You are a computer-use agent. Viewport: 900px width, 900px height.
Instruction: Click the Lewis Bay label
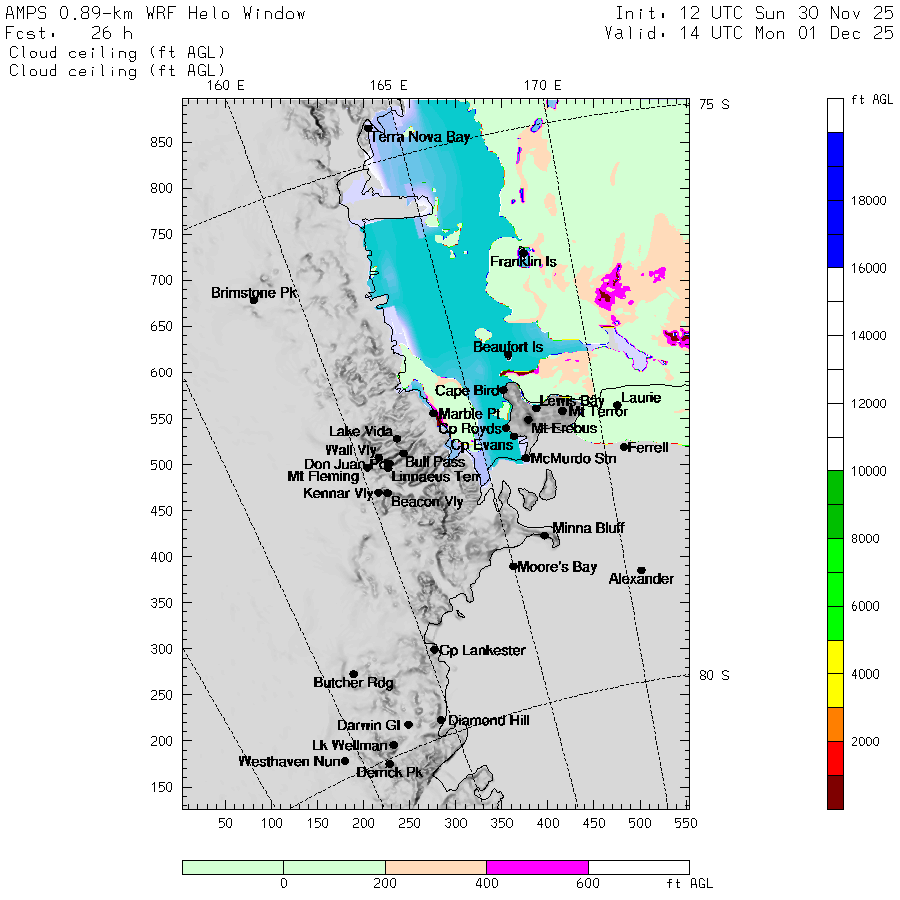(x=572, y=401)
